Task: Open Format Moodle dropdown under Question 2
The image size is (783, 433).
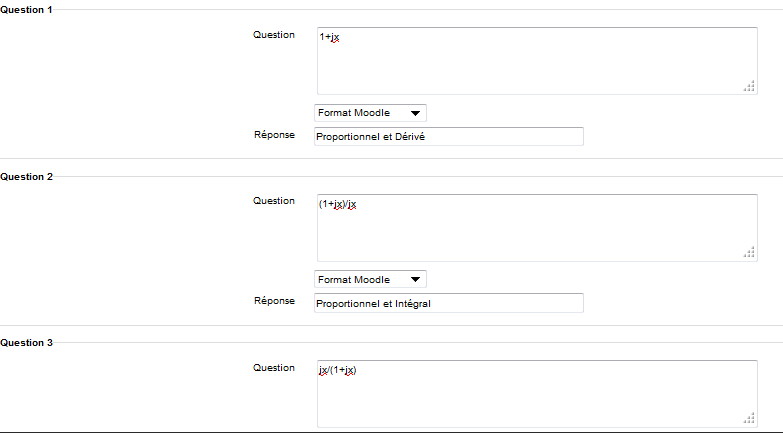Action: click(x=370, y=279)
